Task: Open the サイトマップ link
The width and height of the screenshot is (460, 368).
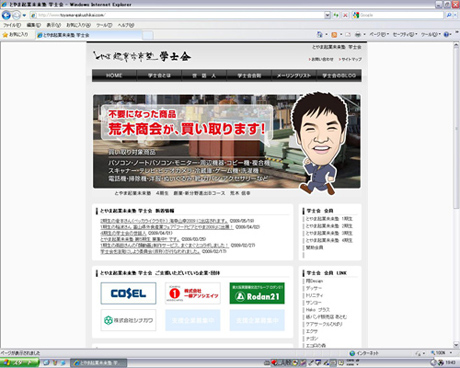Action: tap(350, 59)
